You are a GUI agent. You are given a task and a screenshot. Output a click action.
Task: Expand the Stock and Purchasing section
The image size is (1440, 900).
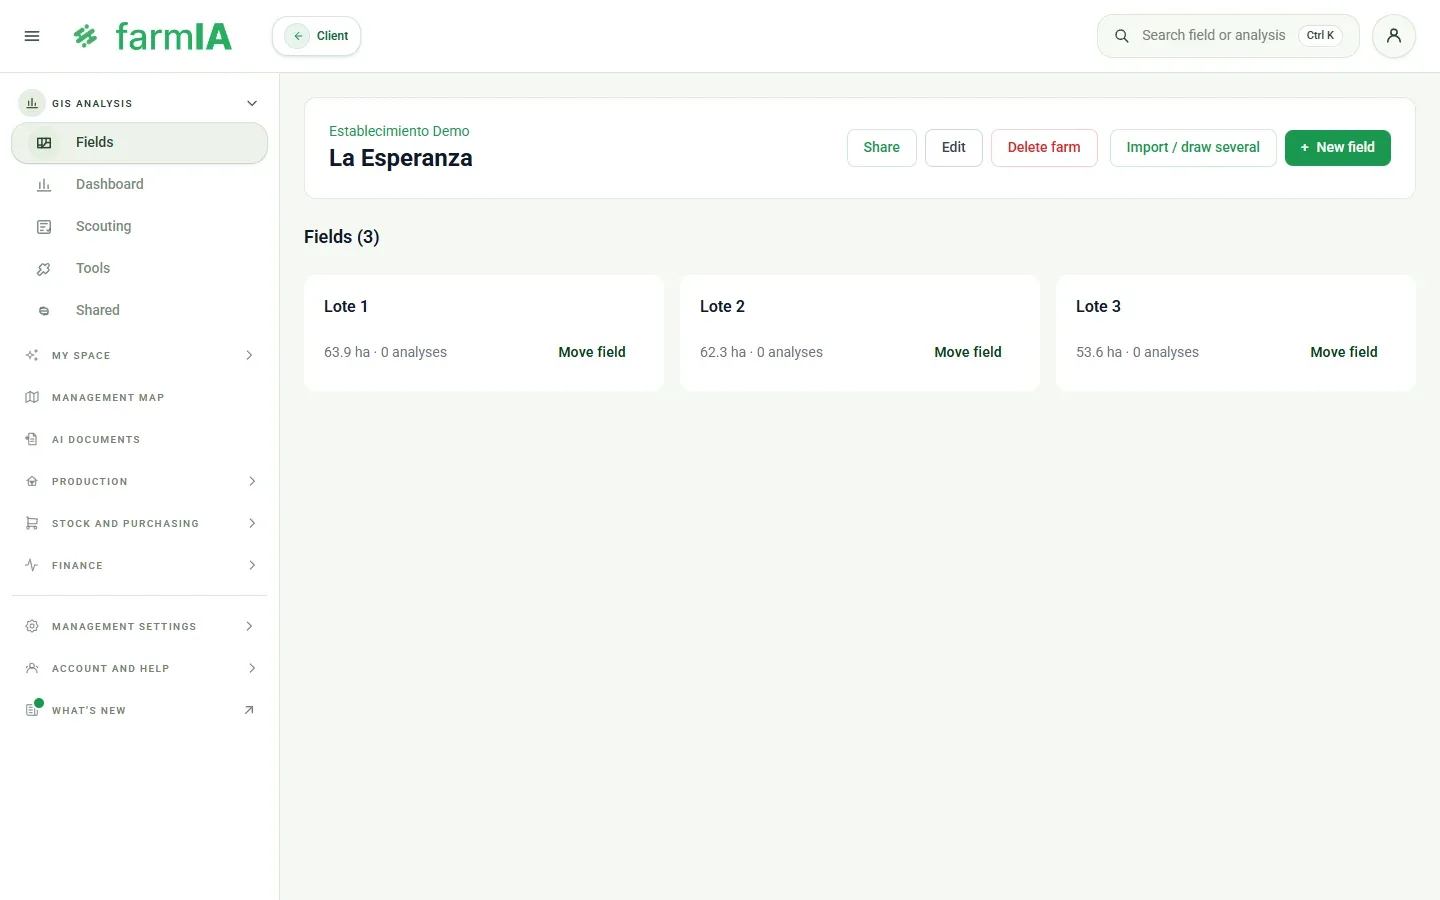[139, 523]
